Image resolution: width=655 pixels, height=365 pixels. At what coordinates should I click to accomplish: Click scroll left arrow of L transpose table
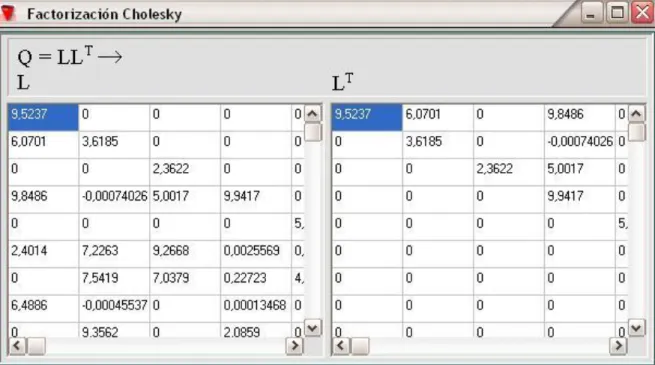[x=341, y=346]
